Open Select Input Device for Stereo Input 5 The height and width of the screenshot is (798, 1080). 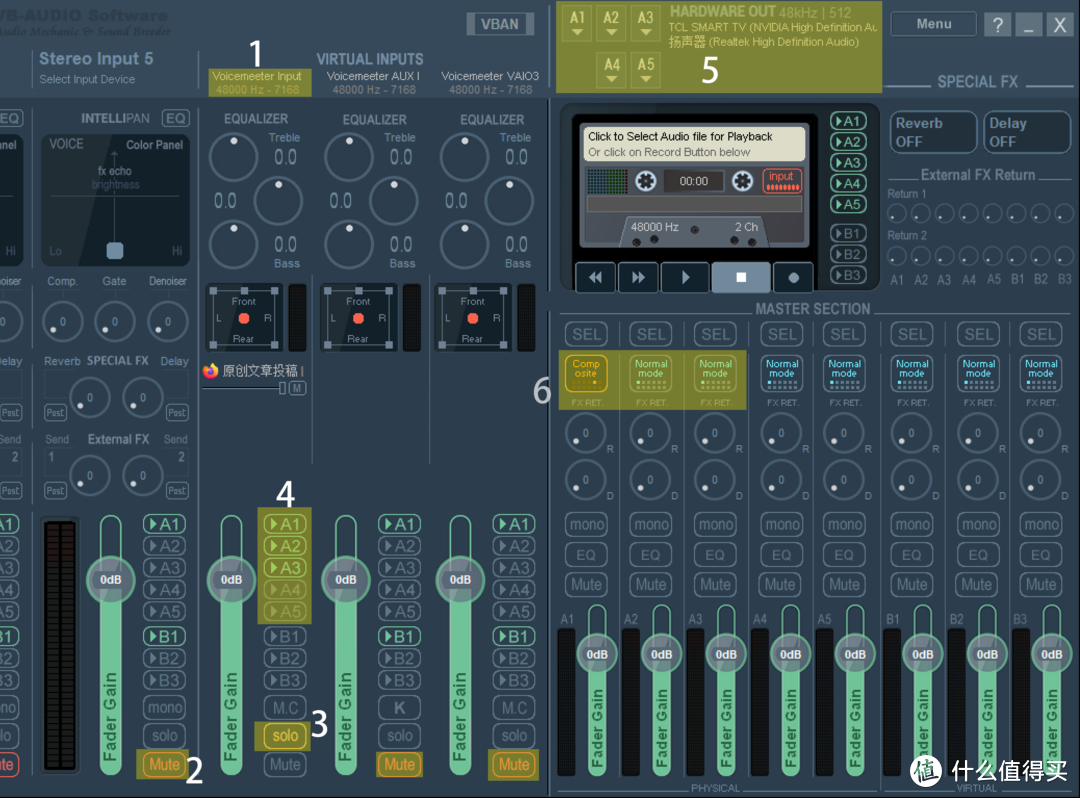point(87,79)
